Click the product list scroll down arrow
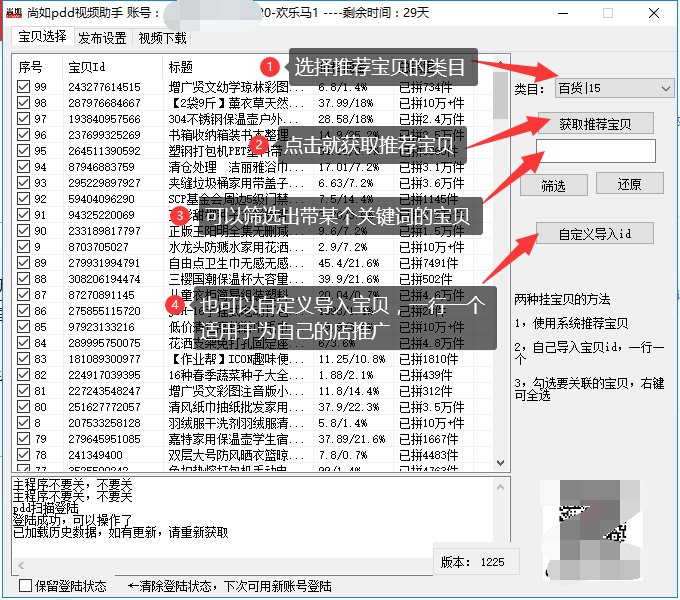 coord(500,463)
